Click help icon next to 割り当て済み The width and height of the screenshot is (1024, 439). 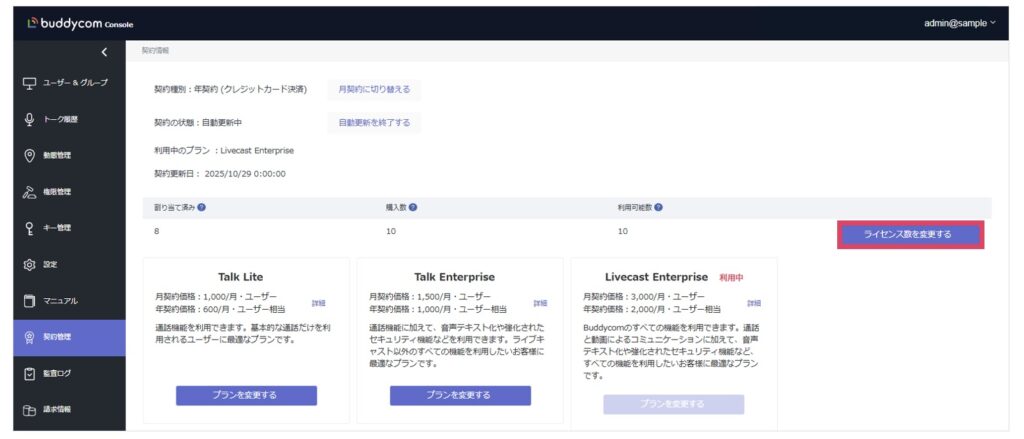(202, 208)
